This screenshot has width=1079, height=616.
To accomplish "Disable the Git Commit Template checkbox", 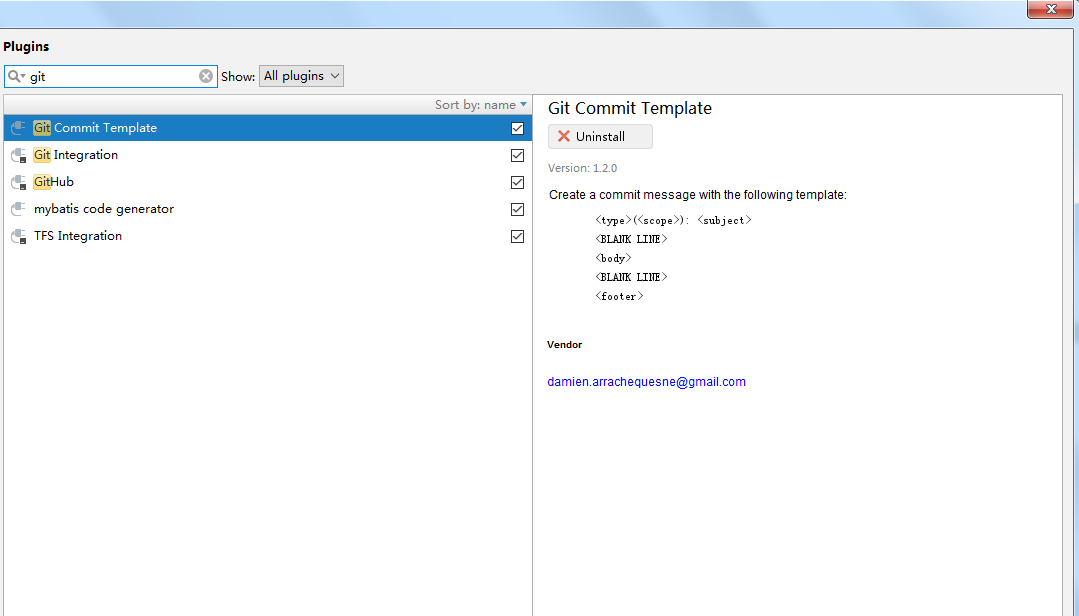I will click(x=517, y=128).
